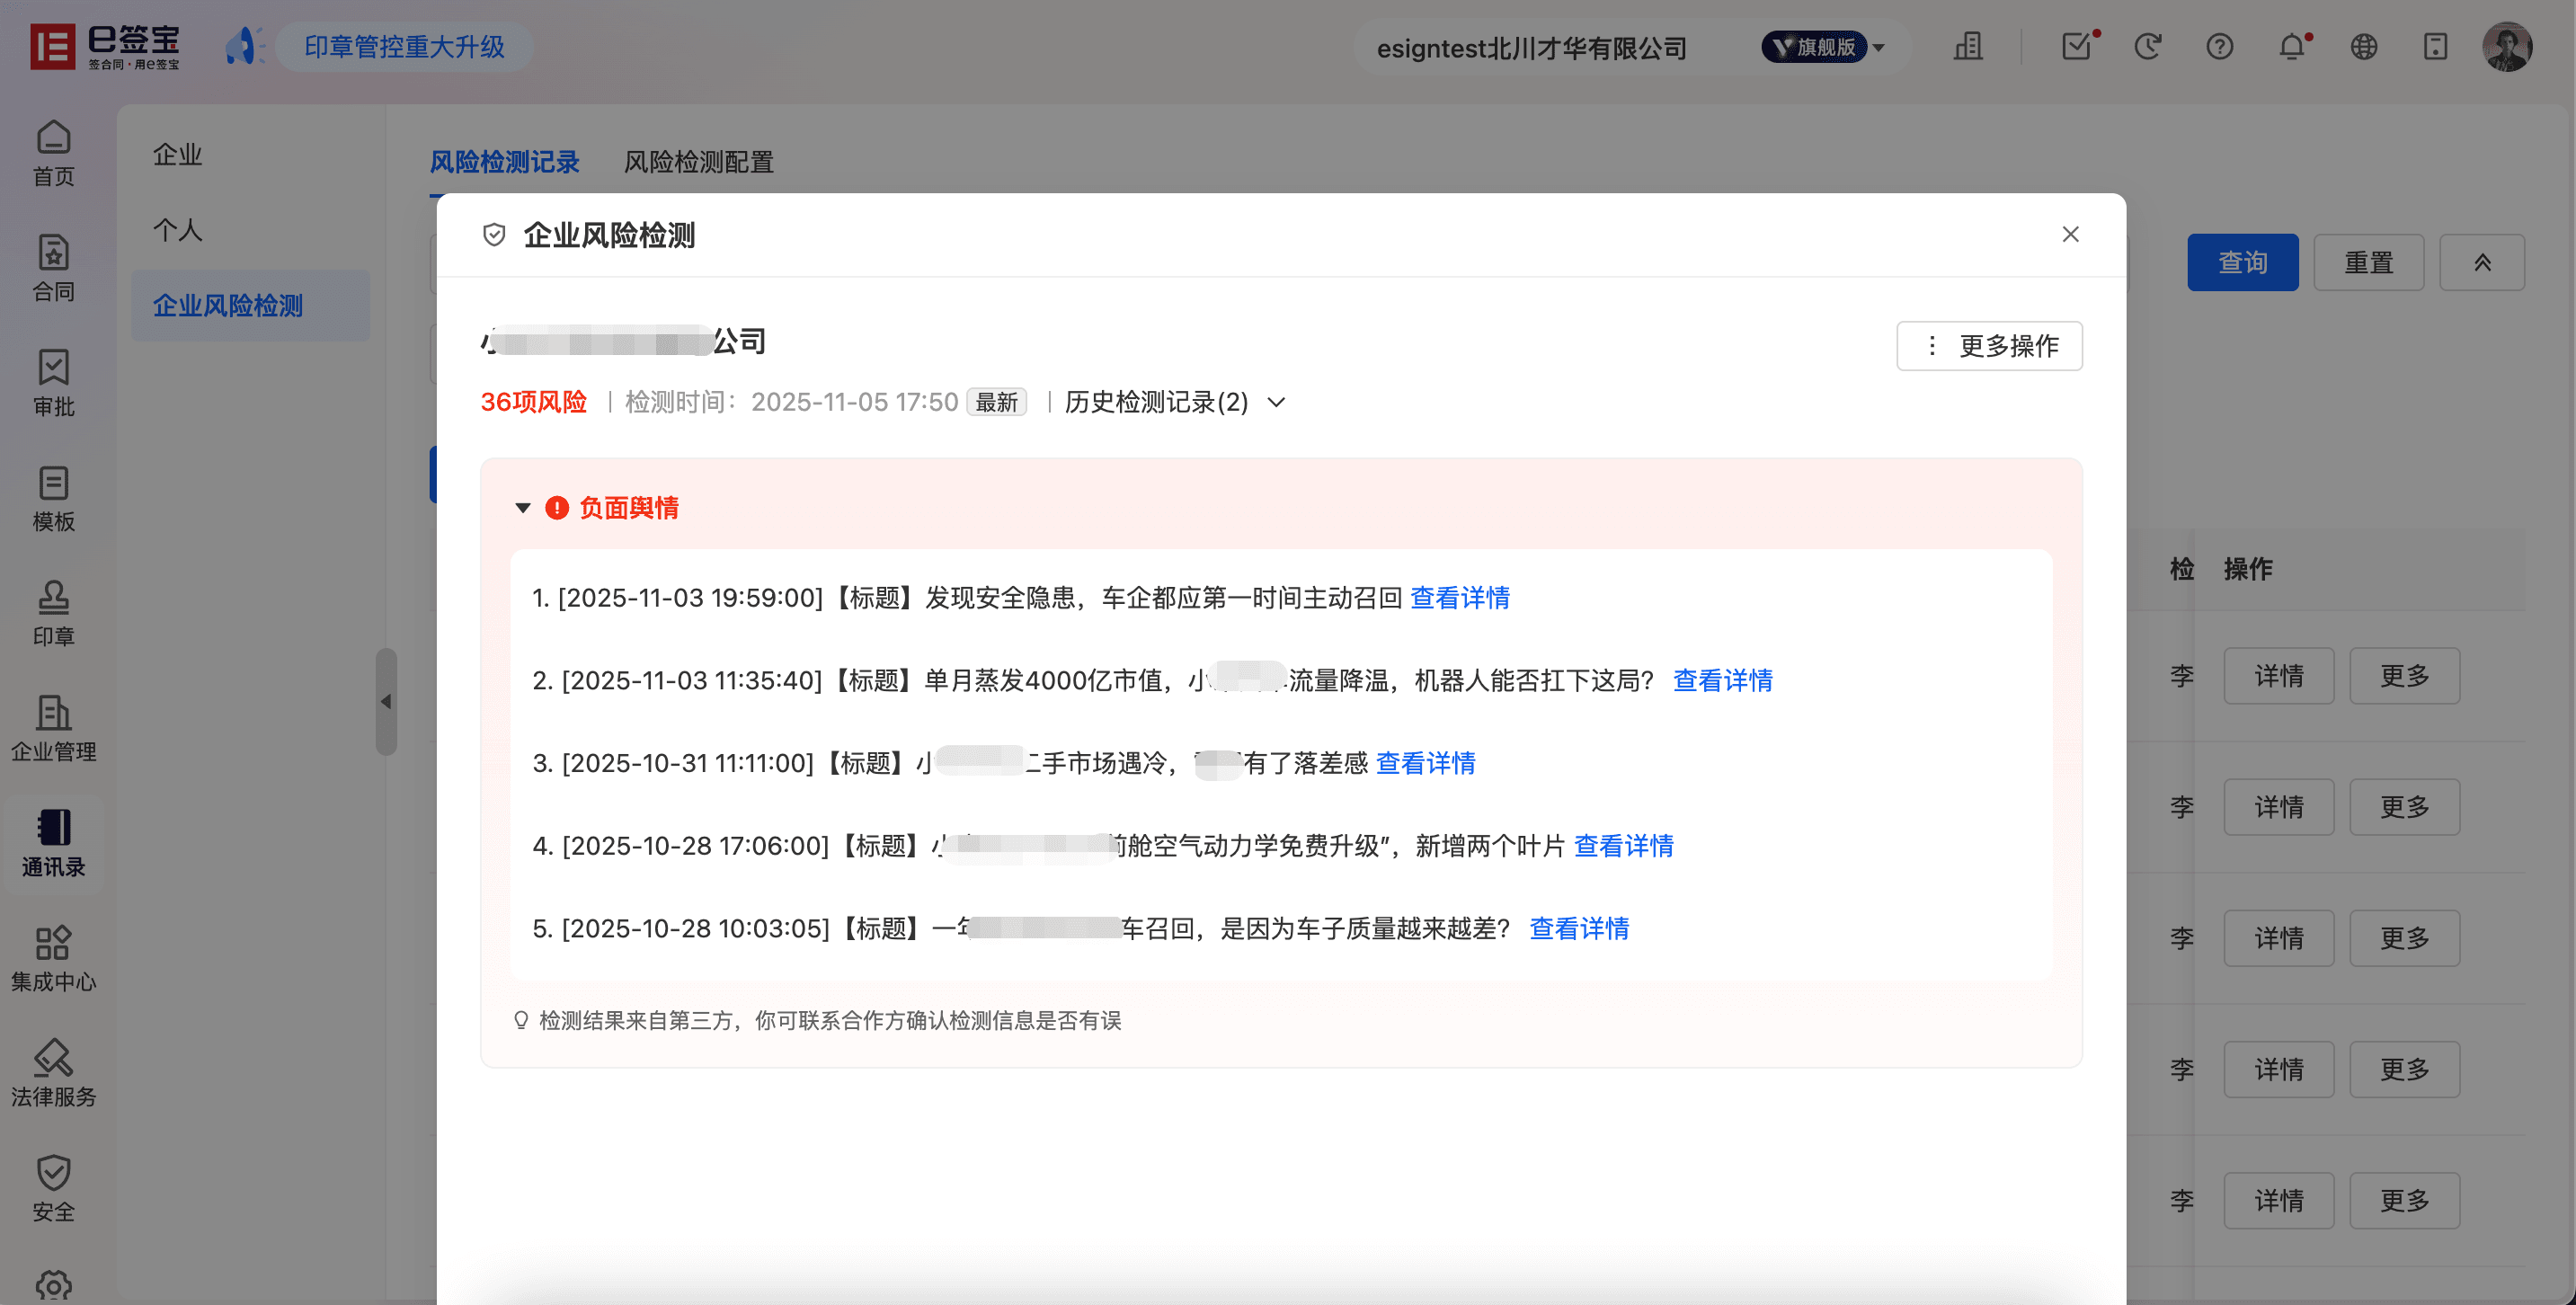The width and height of the screenshot is (2576, 1305).
Task: Collapse the 负面舆情 section triangle
Action: coord(522,508)
